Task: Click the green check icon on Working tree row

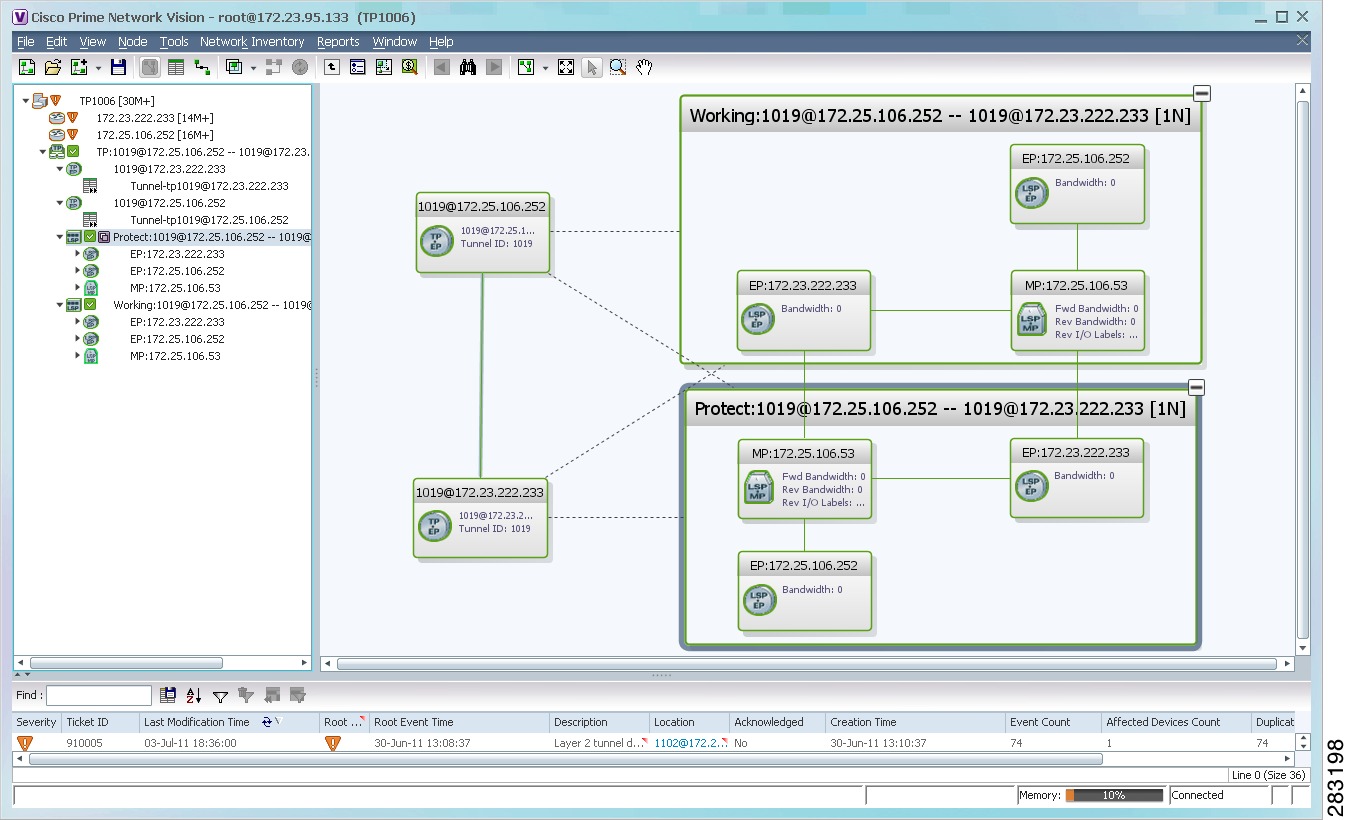Action: [x=90, y=305]
